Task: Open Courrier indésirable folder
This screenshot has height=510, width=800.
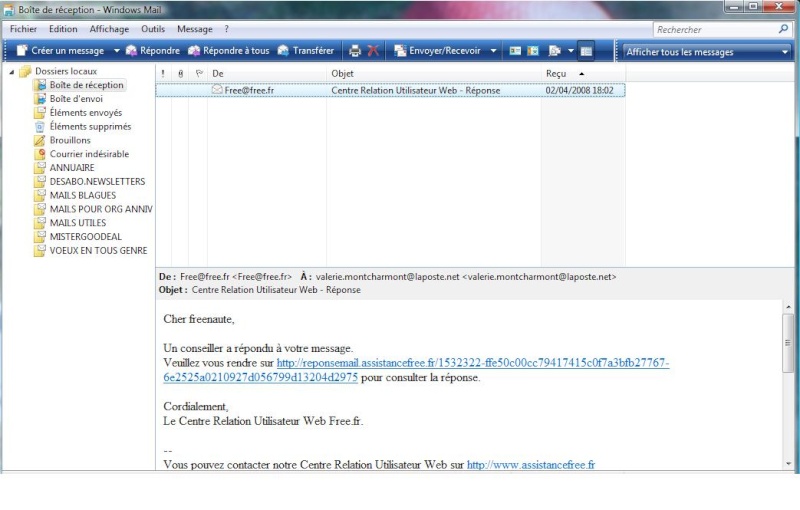Action: (89, 154)
